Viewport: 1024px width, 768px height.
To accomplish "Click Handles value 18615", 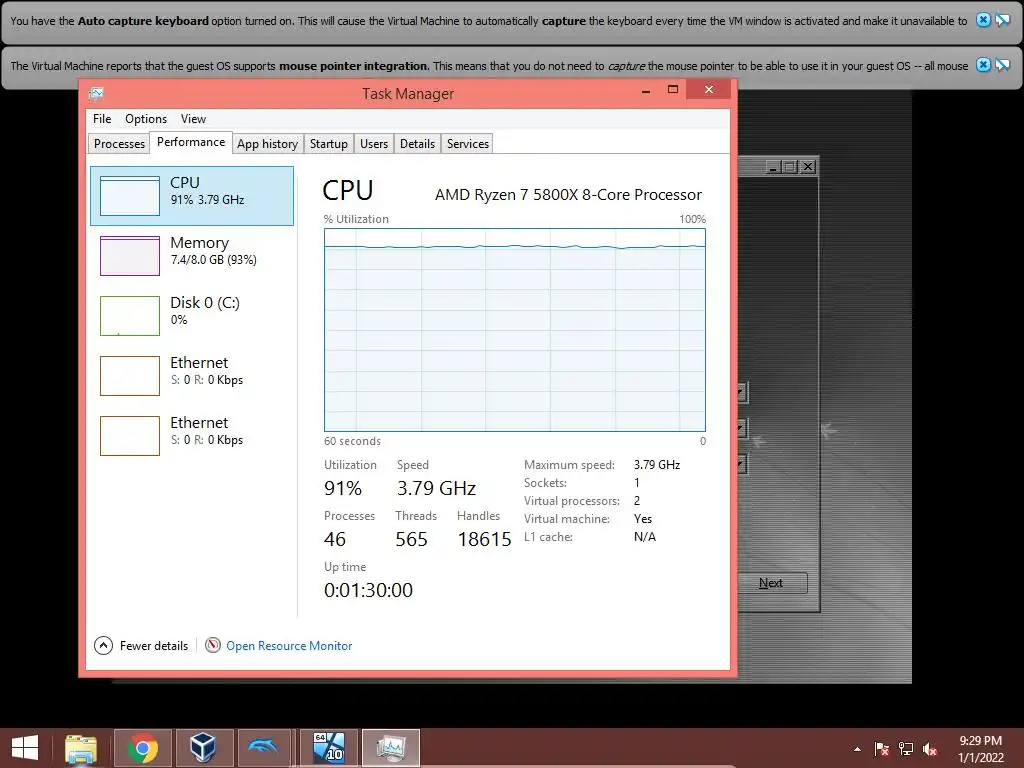I will tap(484, 539).
